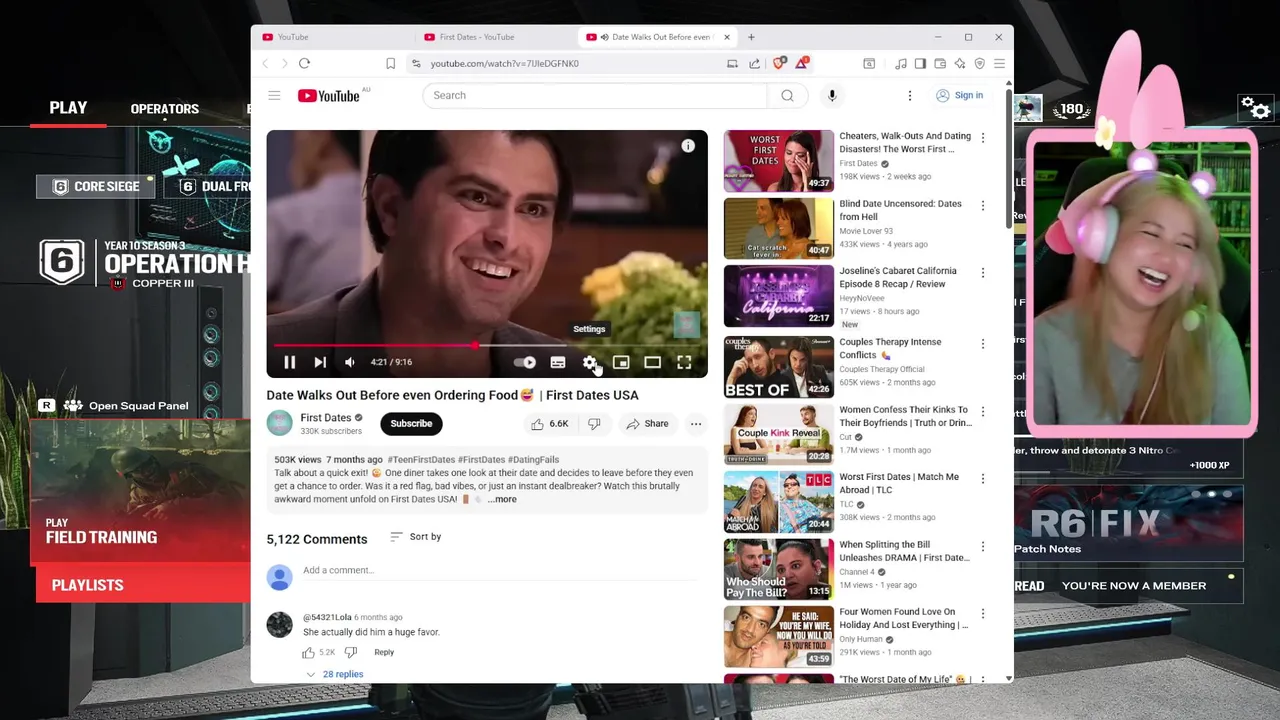Enable theater mode view

click(x=652, y=362)
